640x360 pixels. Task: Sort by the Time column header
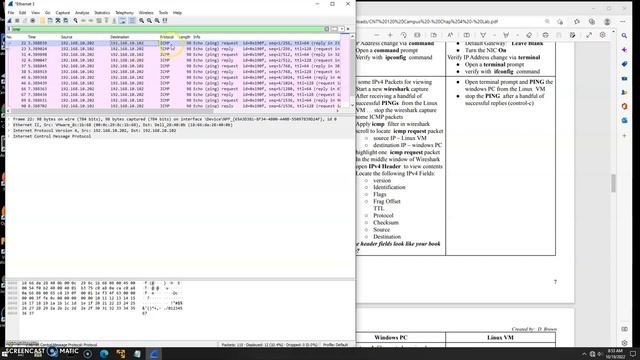(32, 37)
